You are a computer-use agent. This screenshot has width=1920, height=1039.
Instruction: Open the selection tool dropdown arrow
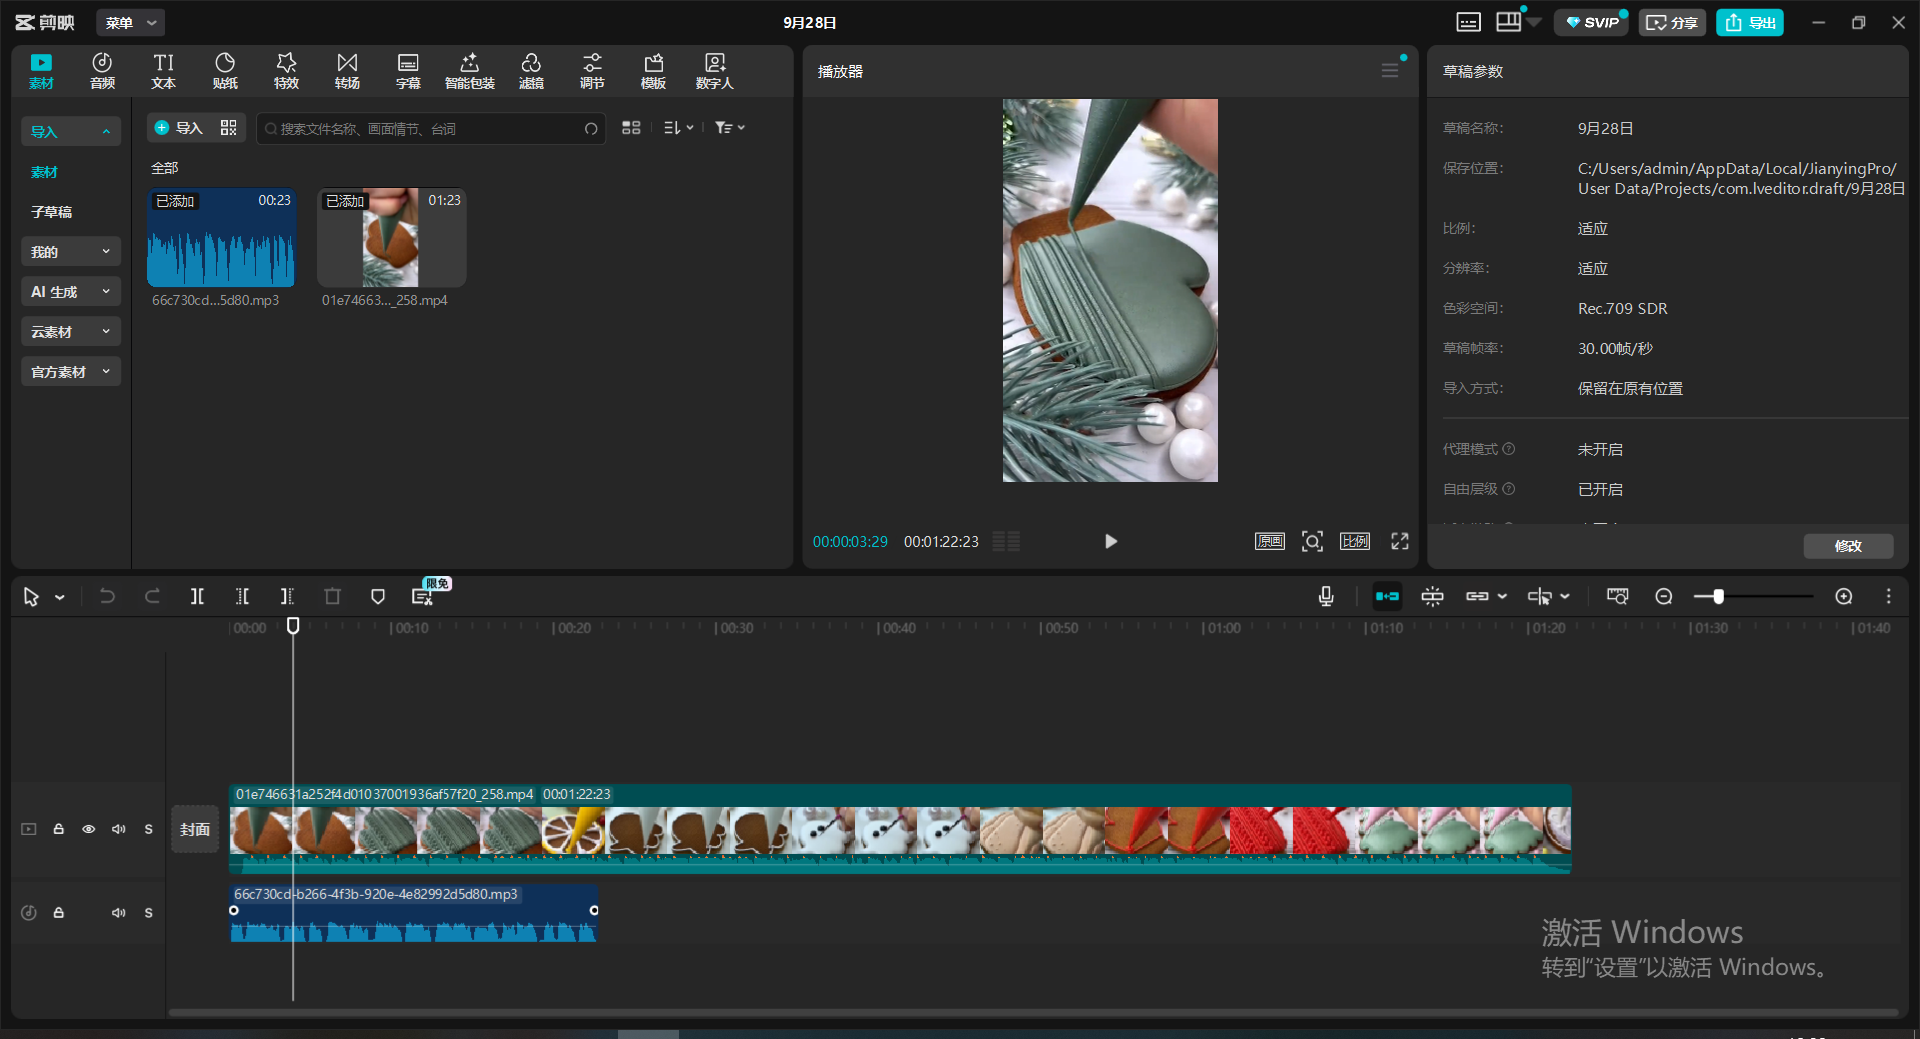pos(60,597)
